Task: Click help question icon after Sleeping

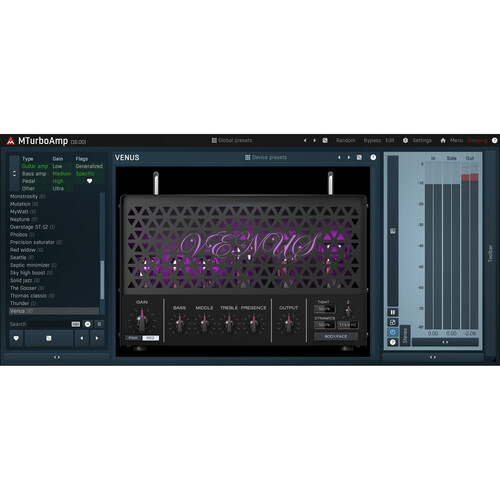Action: coord(495,140)
